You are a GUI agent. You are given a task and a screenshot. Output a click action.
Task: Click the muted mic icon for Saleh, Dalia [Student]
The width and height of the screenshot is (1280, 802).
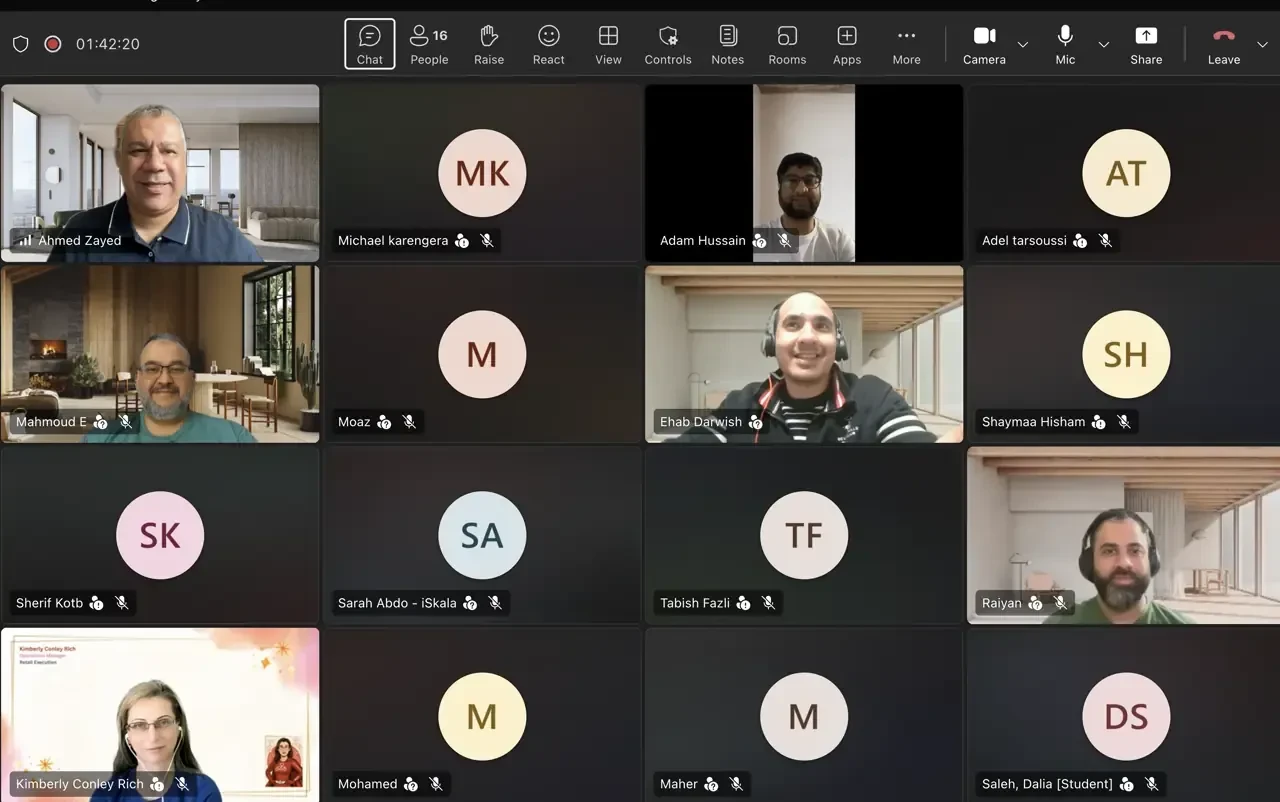click(1152, 784)
